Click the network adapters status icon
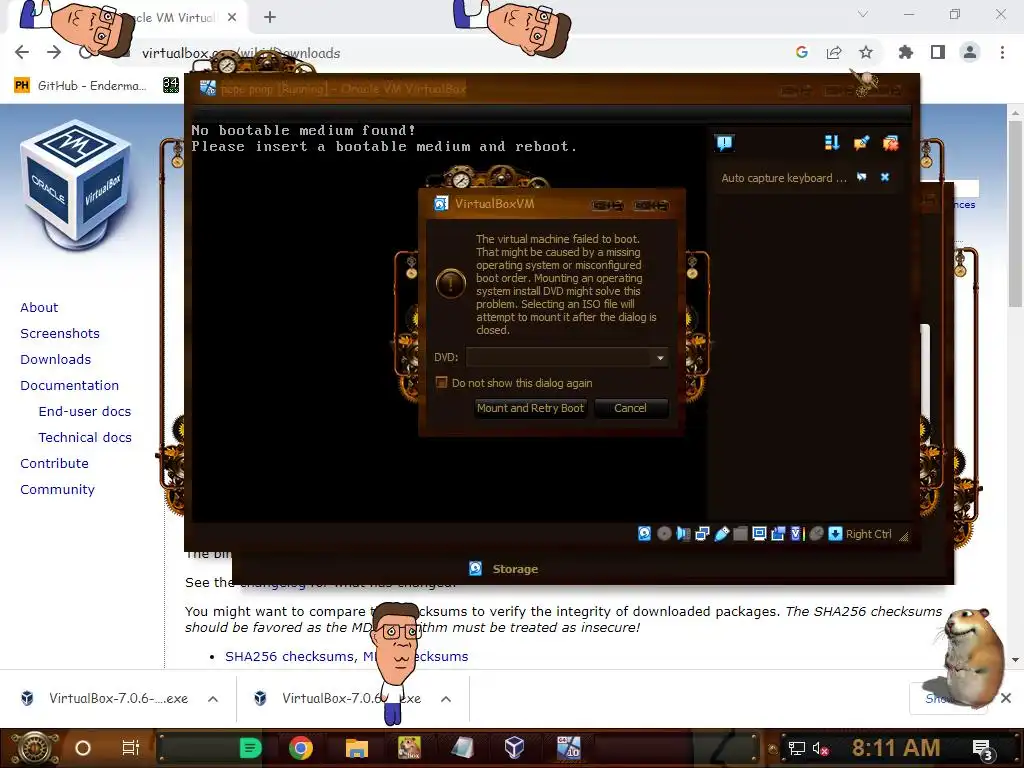 (702, 534)
